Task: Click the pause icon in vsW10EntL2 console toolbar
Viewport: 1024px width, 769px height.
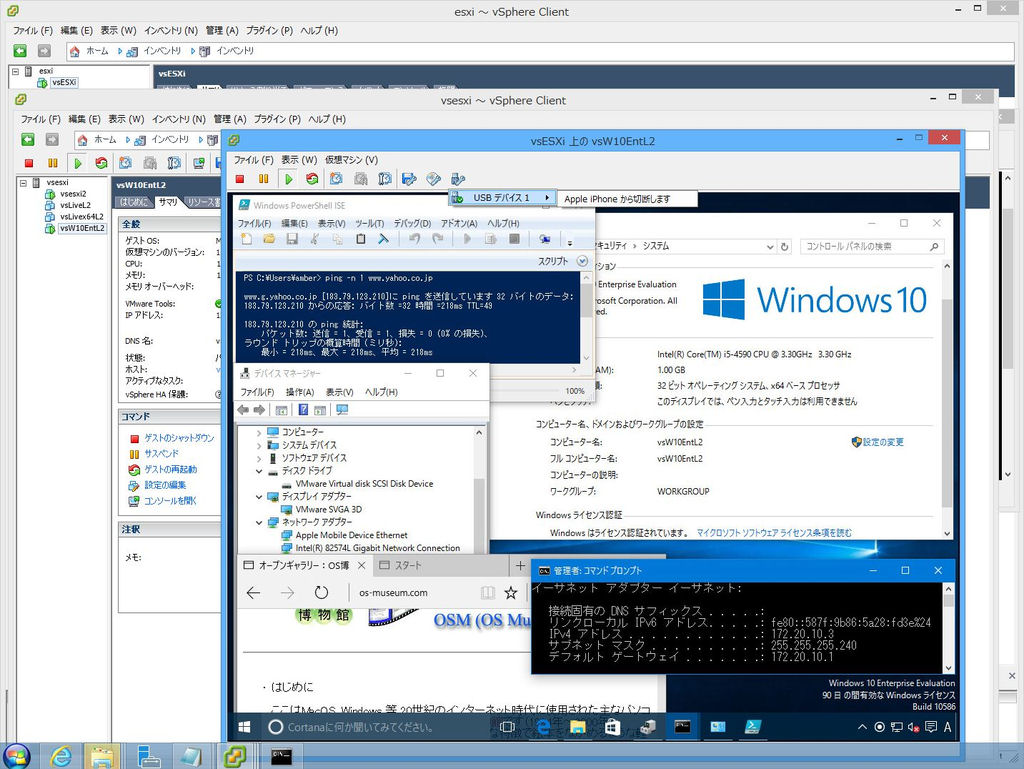Action: click(264, 179)
